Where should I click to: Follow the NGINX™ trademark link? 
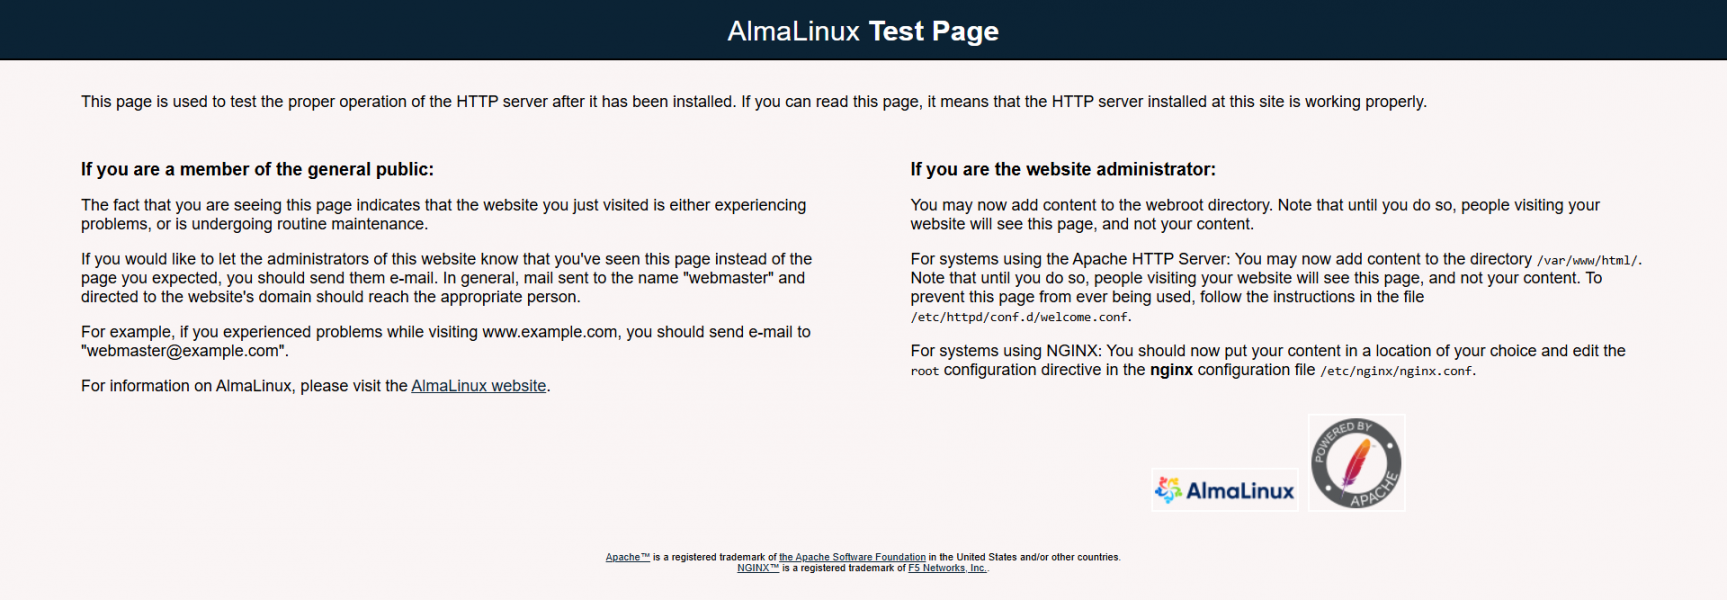pos(758,568)
